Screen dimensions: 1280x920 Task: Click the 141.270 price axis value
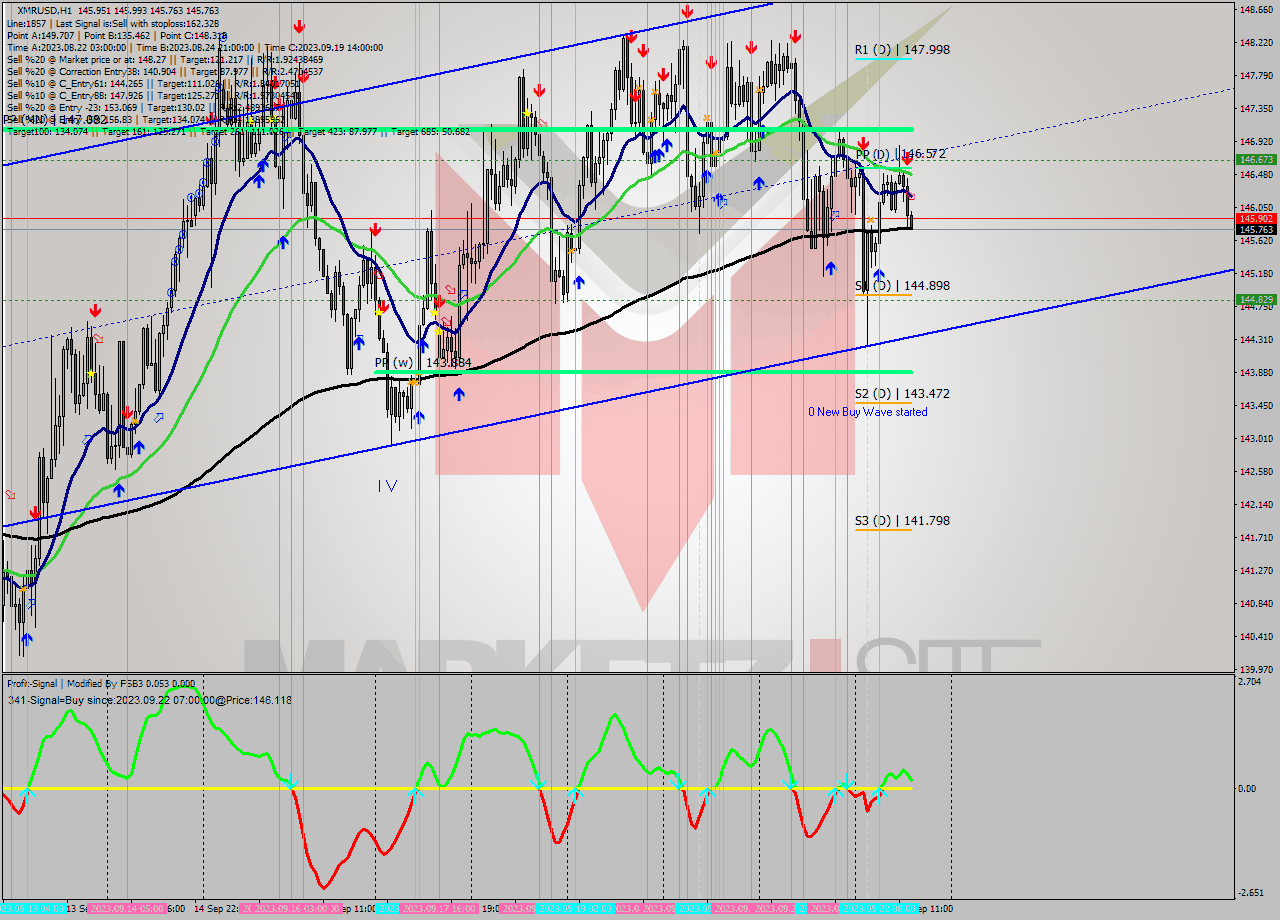pyautogui.click(x=1256, y=571)
